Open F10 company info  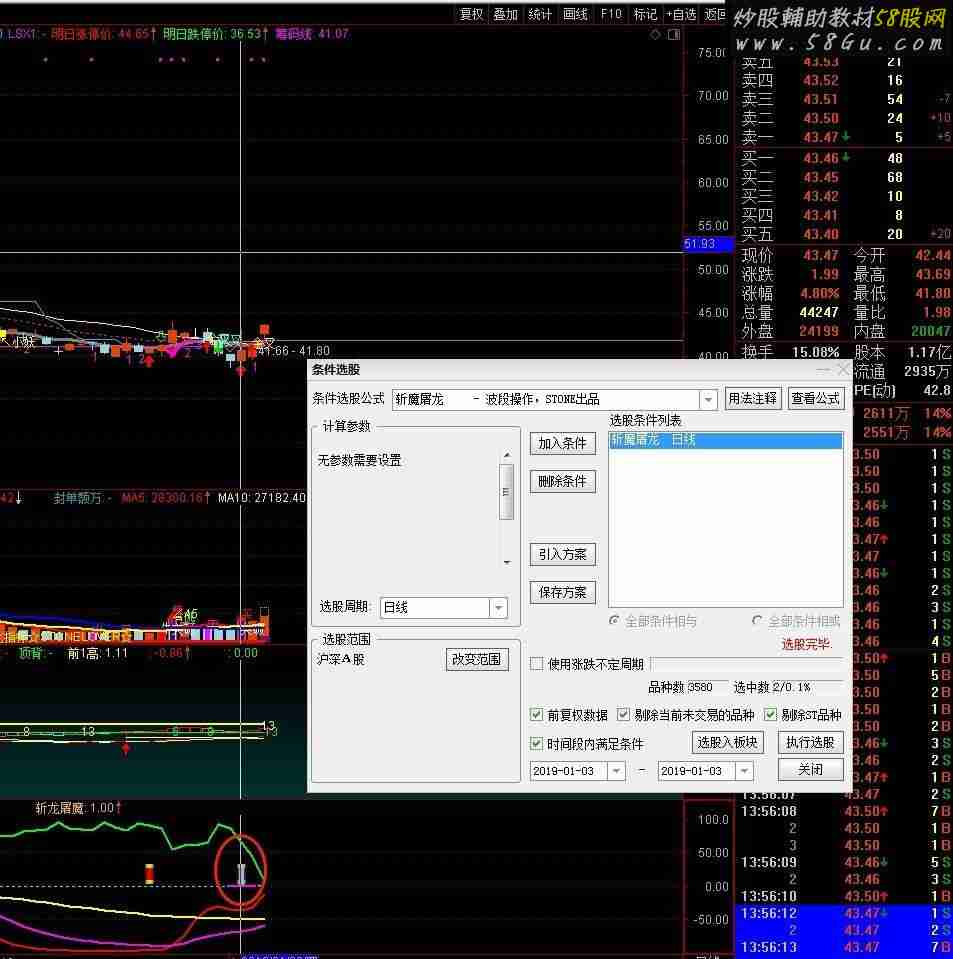(610, 14)
